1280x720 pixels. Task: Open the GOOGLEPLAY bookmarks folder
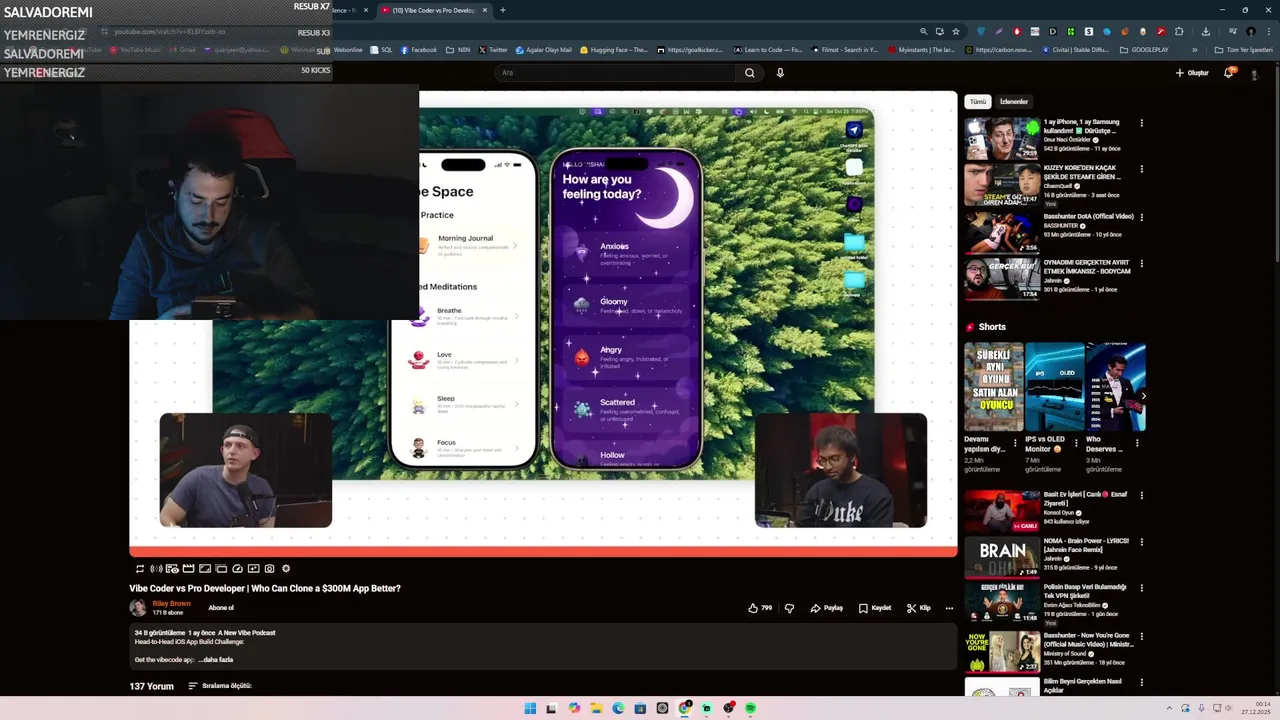point(1144,49)
